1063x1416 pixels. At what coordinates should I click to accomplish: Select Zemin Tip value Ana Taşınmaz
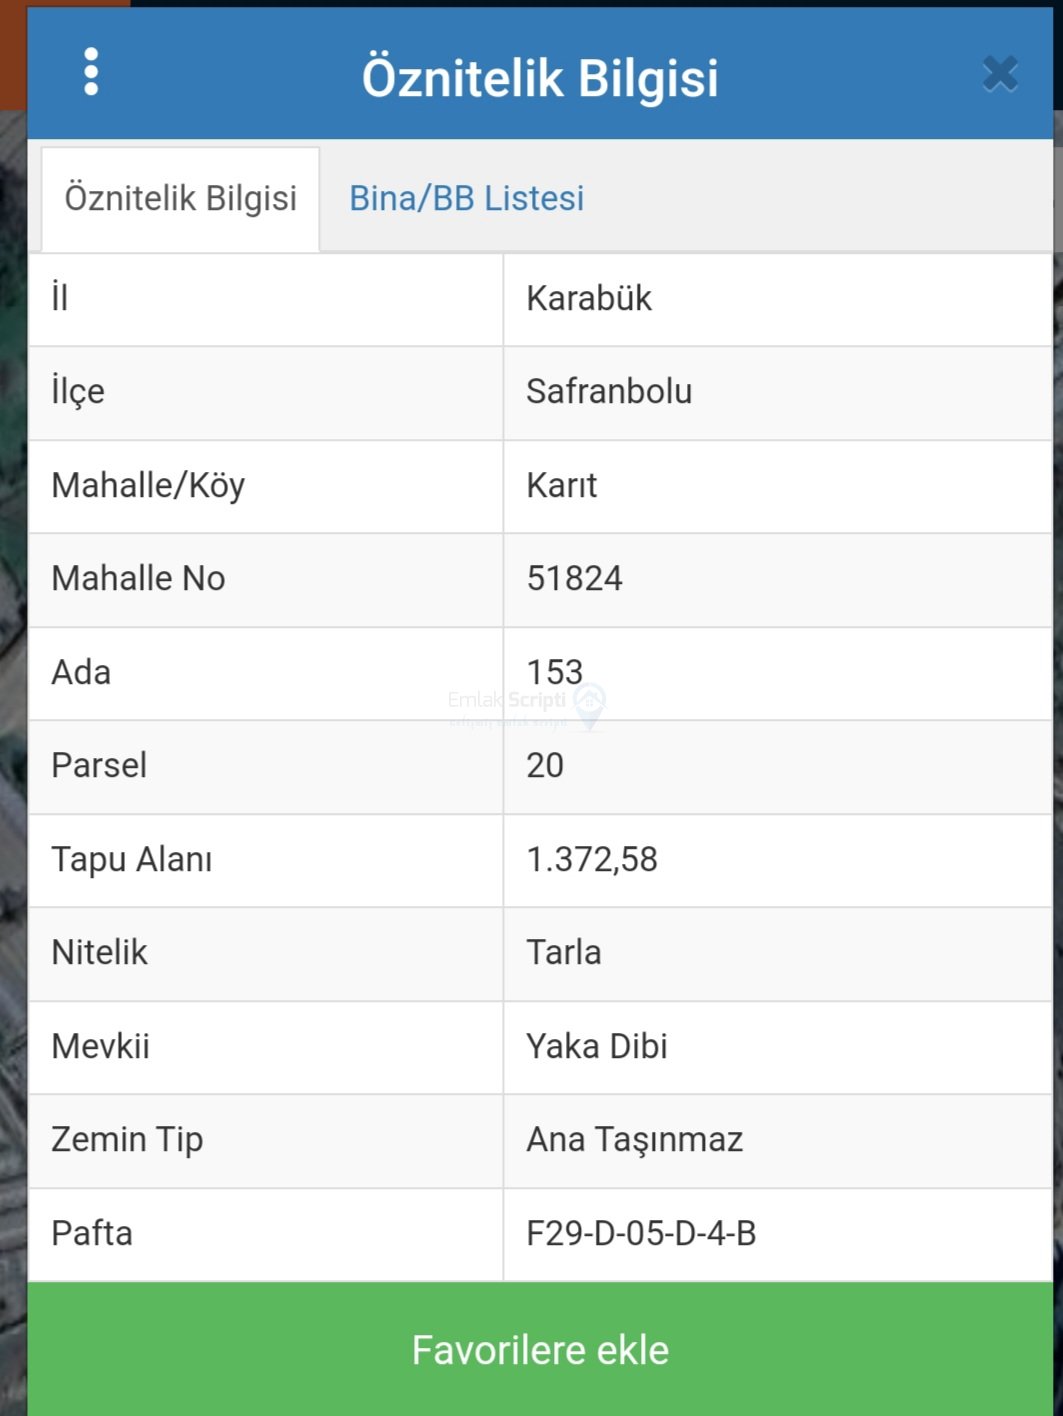[x=634, y=1139]
